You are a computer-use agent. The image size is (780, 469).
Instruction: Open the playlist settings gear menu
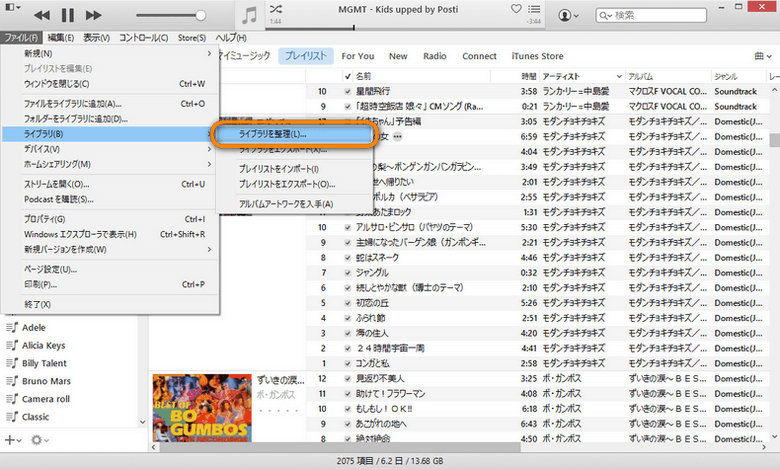click(x=39, y=440)
